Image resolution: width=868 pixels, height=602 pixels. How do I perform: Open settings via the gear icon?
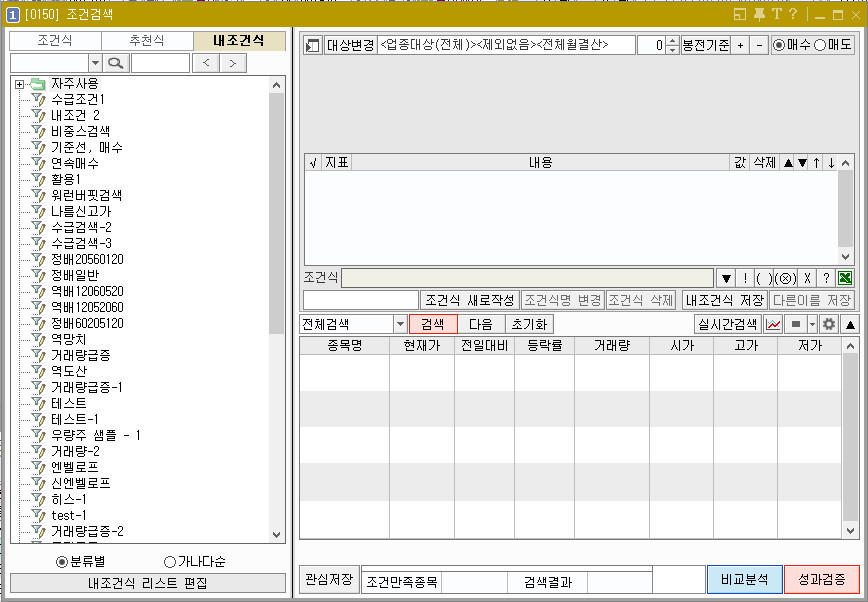[830, 324]
